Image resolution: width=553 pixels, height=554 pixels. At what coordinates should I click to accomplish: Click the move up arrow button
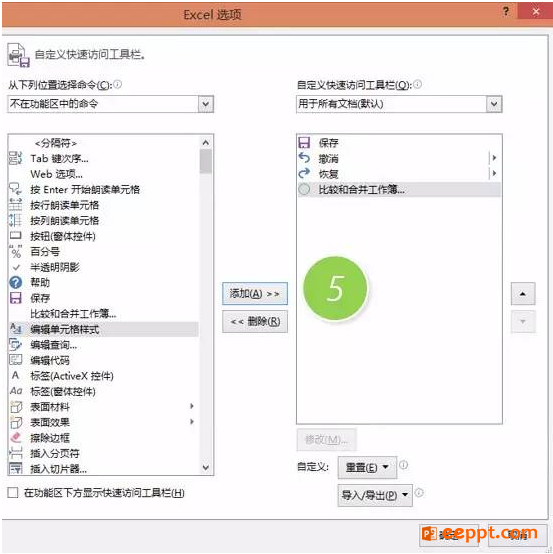point(523,294)
